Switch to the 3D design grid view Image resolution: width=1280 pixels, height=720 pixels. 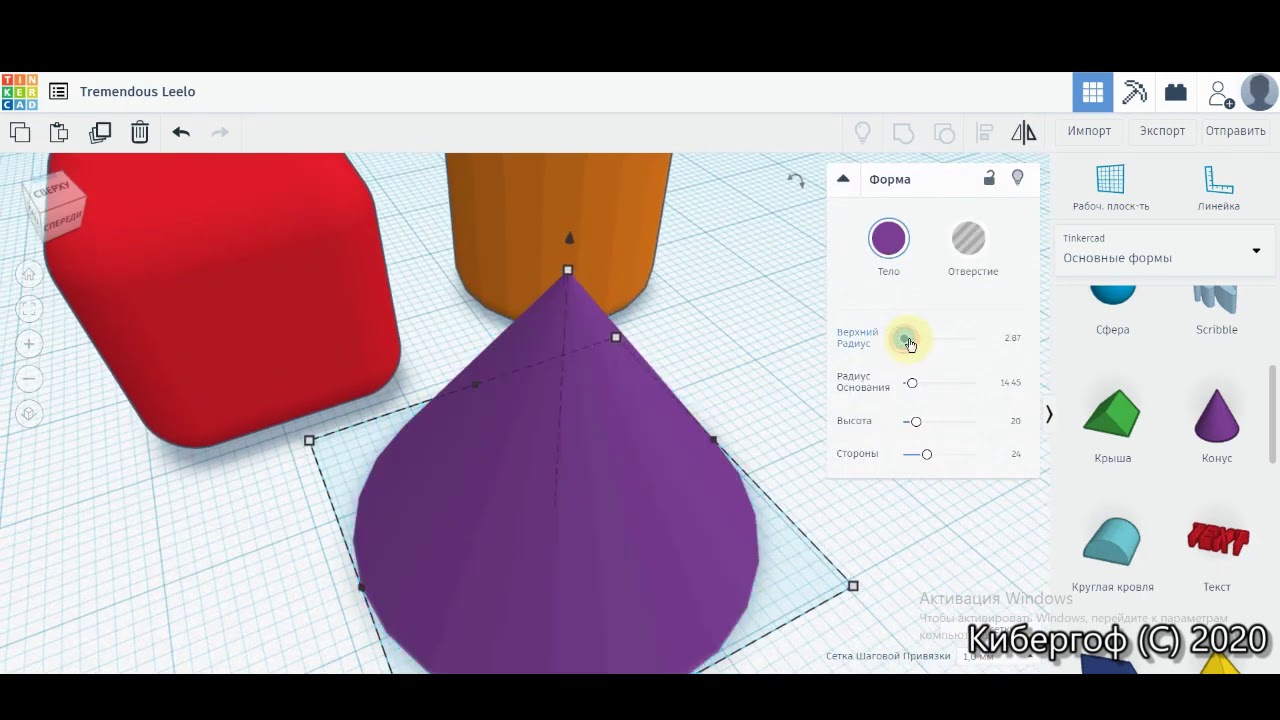point(1093,93)
